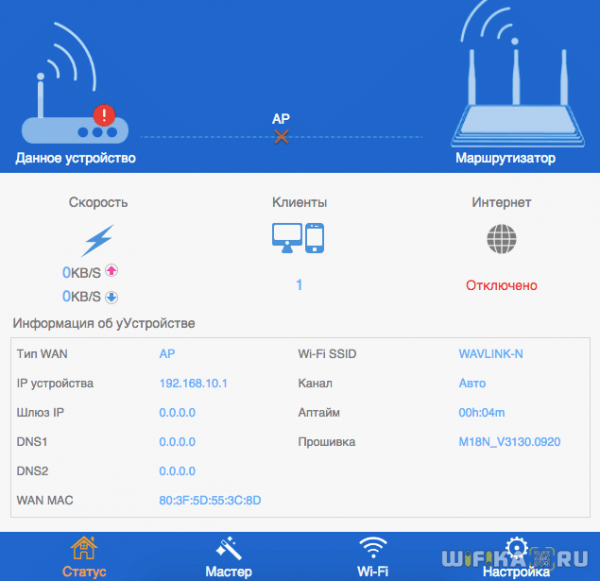This screenshot has height=581, width=600.
Task: Click the 'Тип WAN' label
Action: tap(42, 354)
